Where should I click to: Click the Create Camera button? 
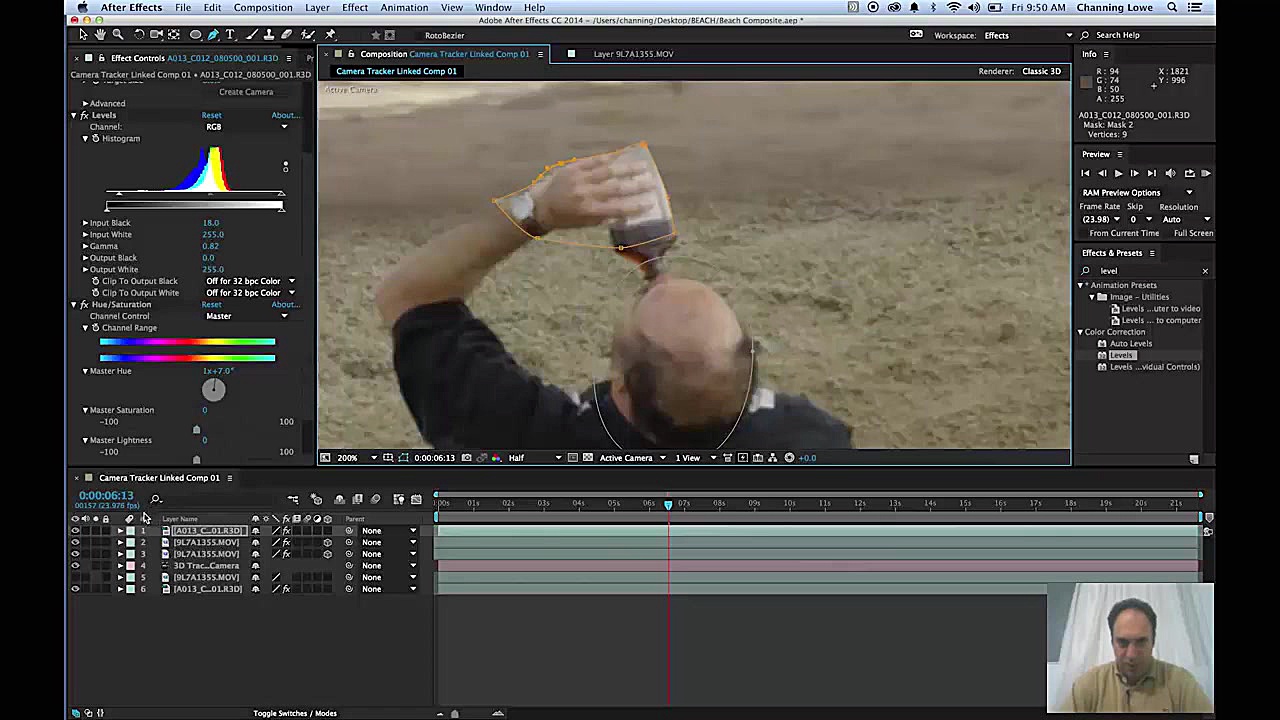pyautogui.click(x=245, y=91)
